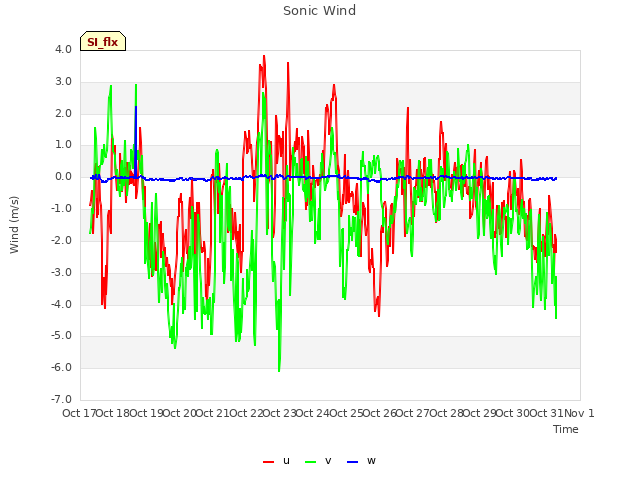Image resolution: width=640 pixels, height=480 pixels.
Task: Click the Time axis label
Action: coord(566,429)
